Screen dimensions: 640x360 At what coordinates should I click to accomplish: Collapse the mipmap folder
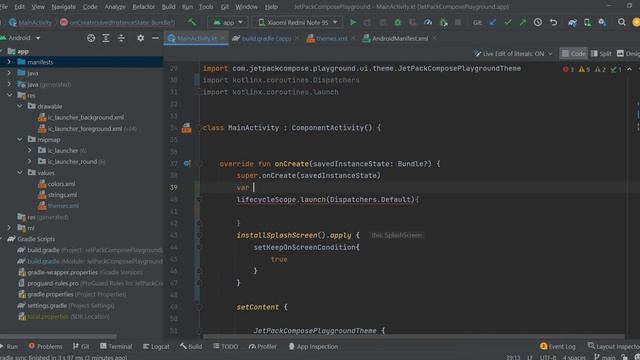pyautogui.click(x=20, y=140)
